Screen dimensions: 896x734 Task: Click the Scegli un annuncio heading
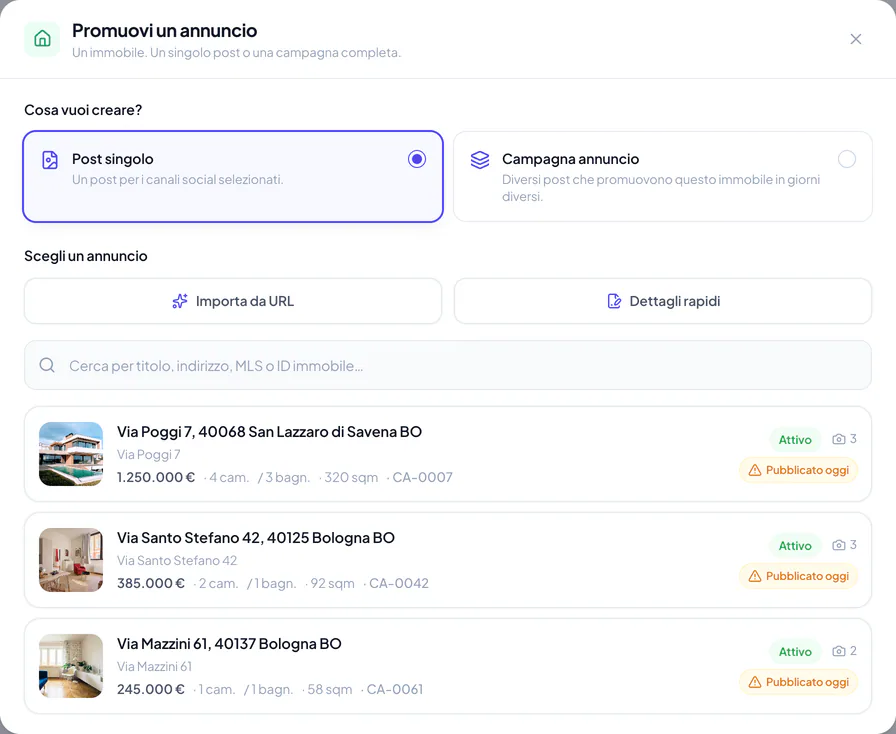pyautogui.click(x=86, y=256)
